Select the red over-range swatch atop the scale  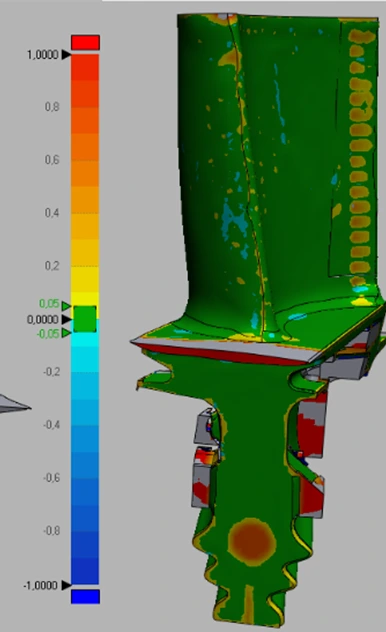(85, 42)
